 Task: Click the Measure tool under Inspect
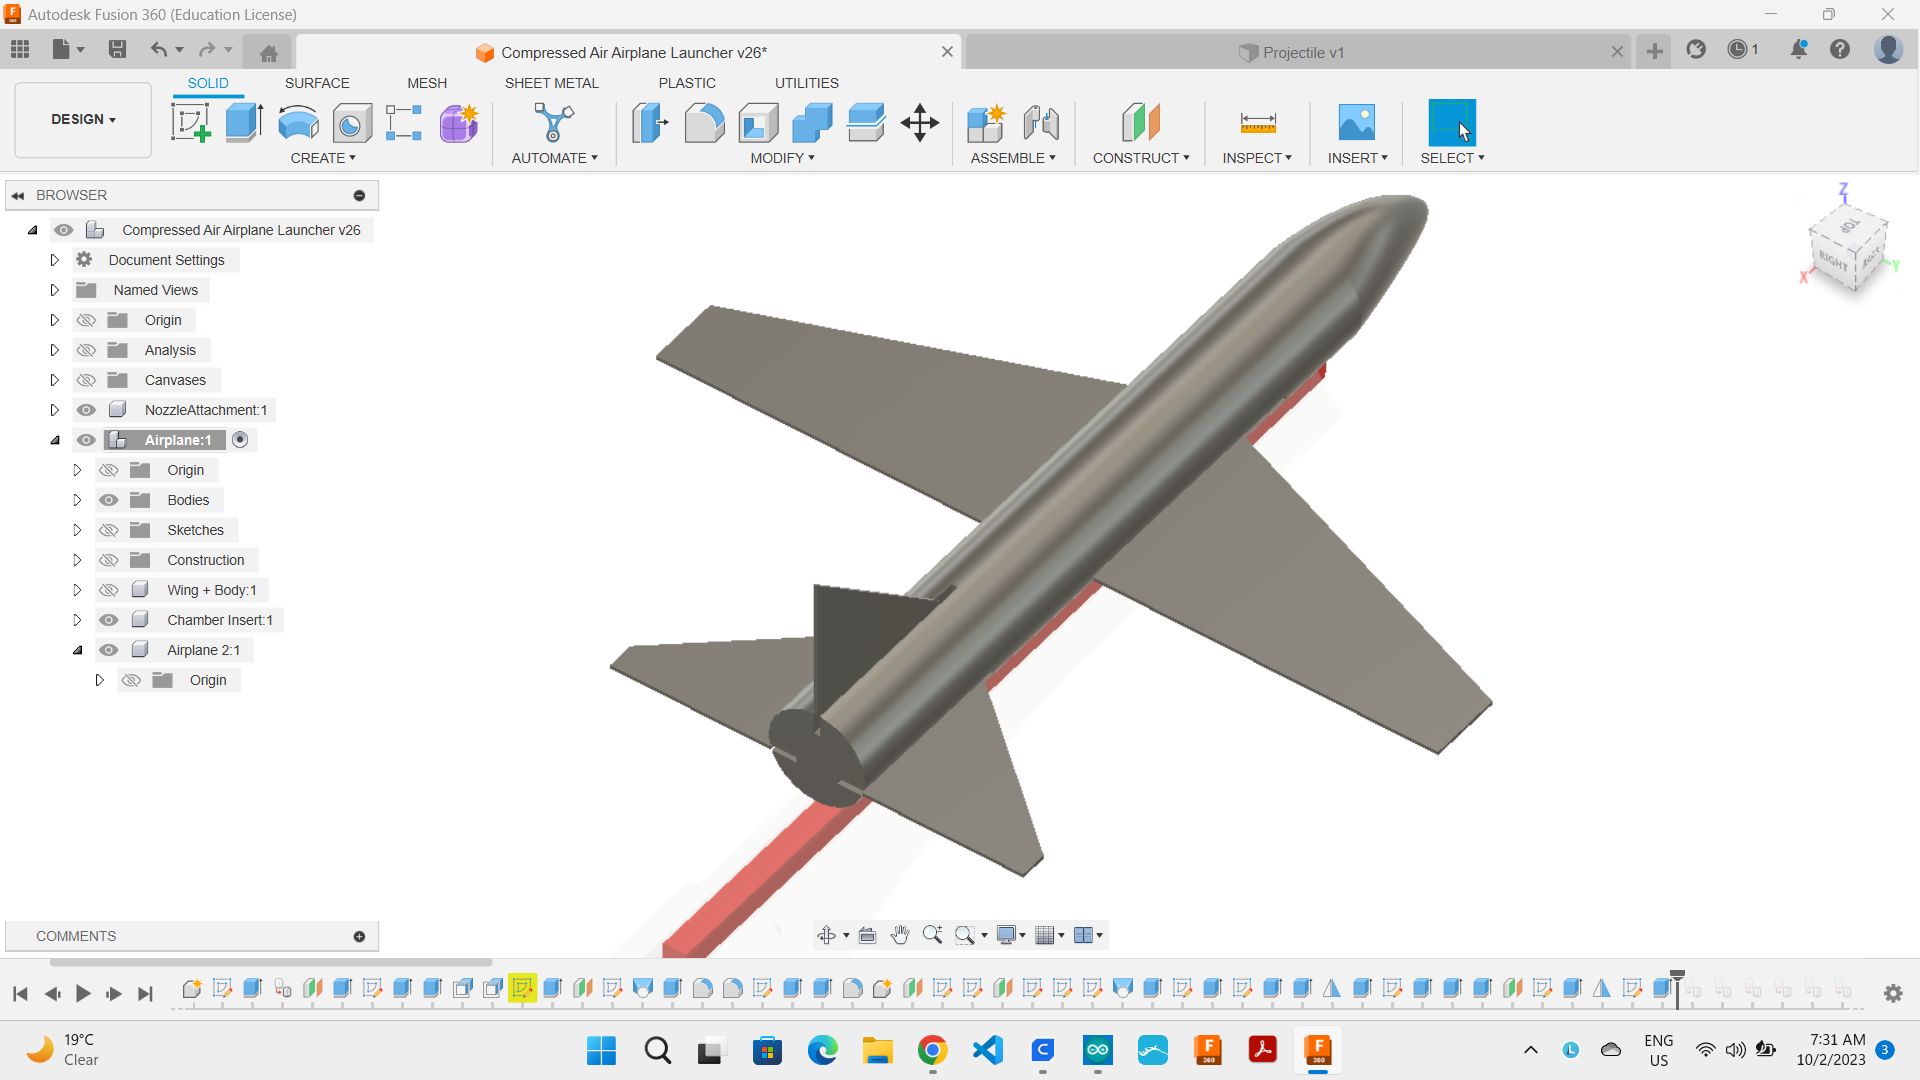[1257, 122]
